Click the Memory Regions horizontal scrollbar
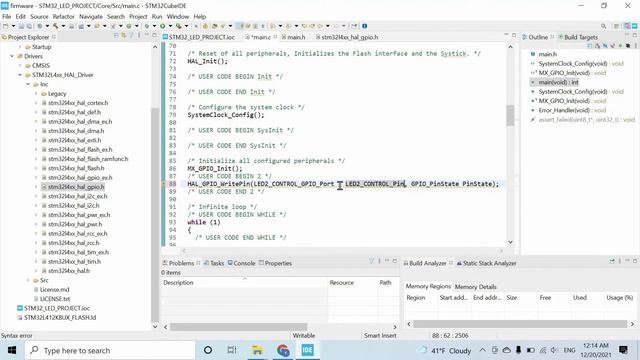The height and width of the screenshot is (360, 640). tap(520, 324)
